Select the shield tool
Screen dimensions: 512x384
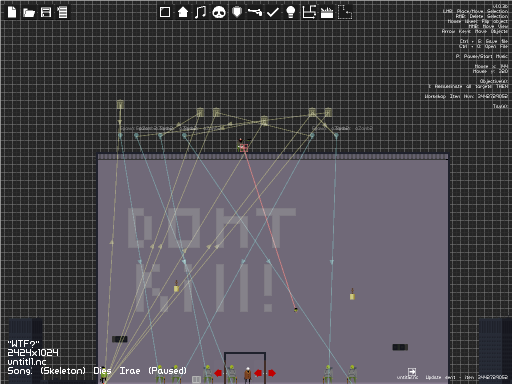(237, 12)
